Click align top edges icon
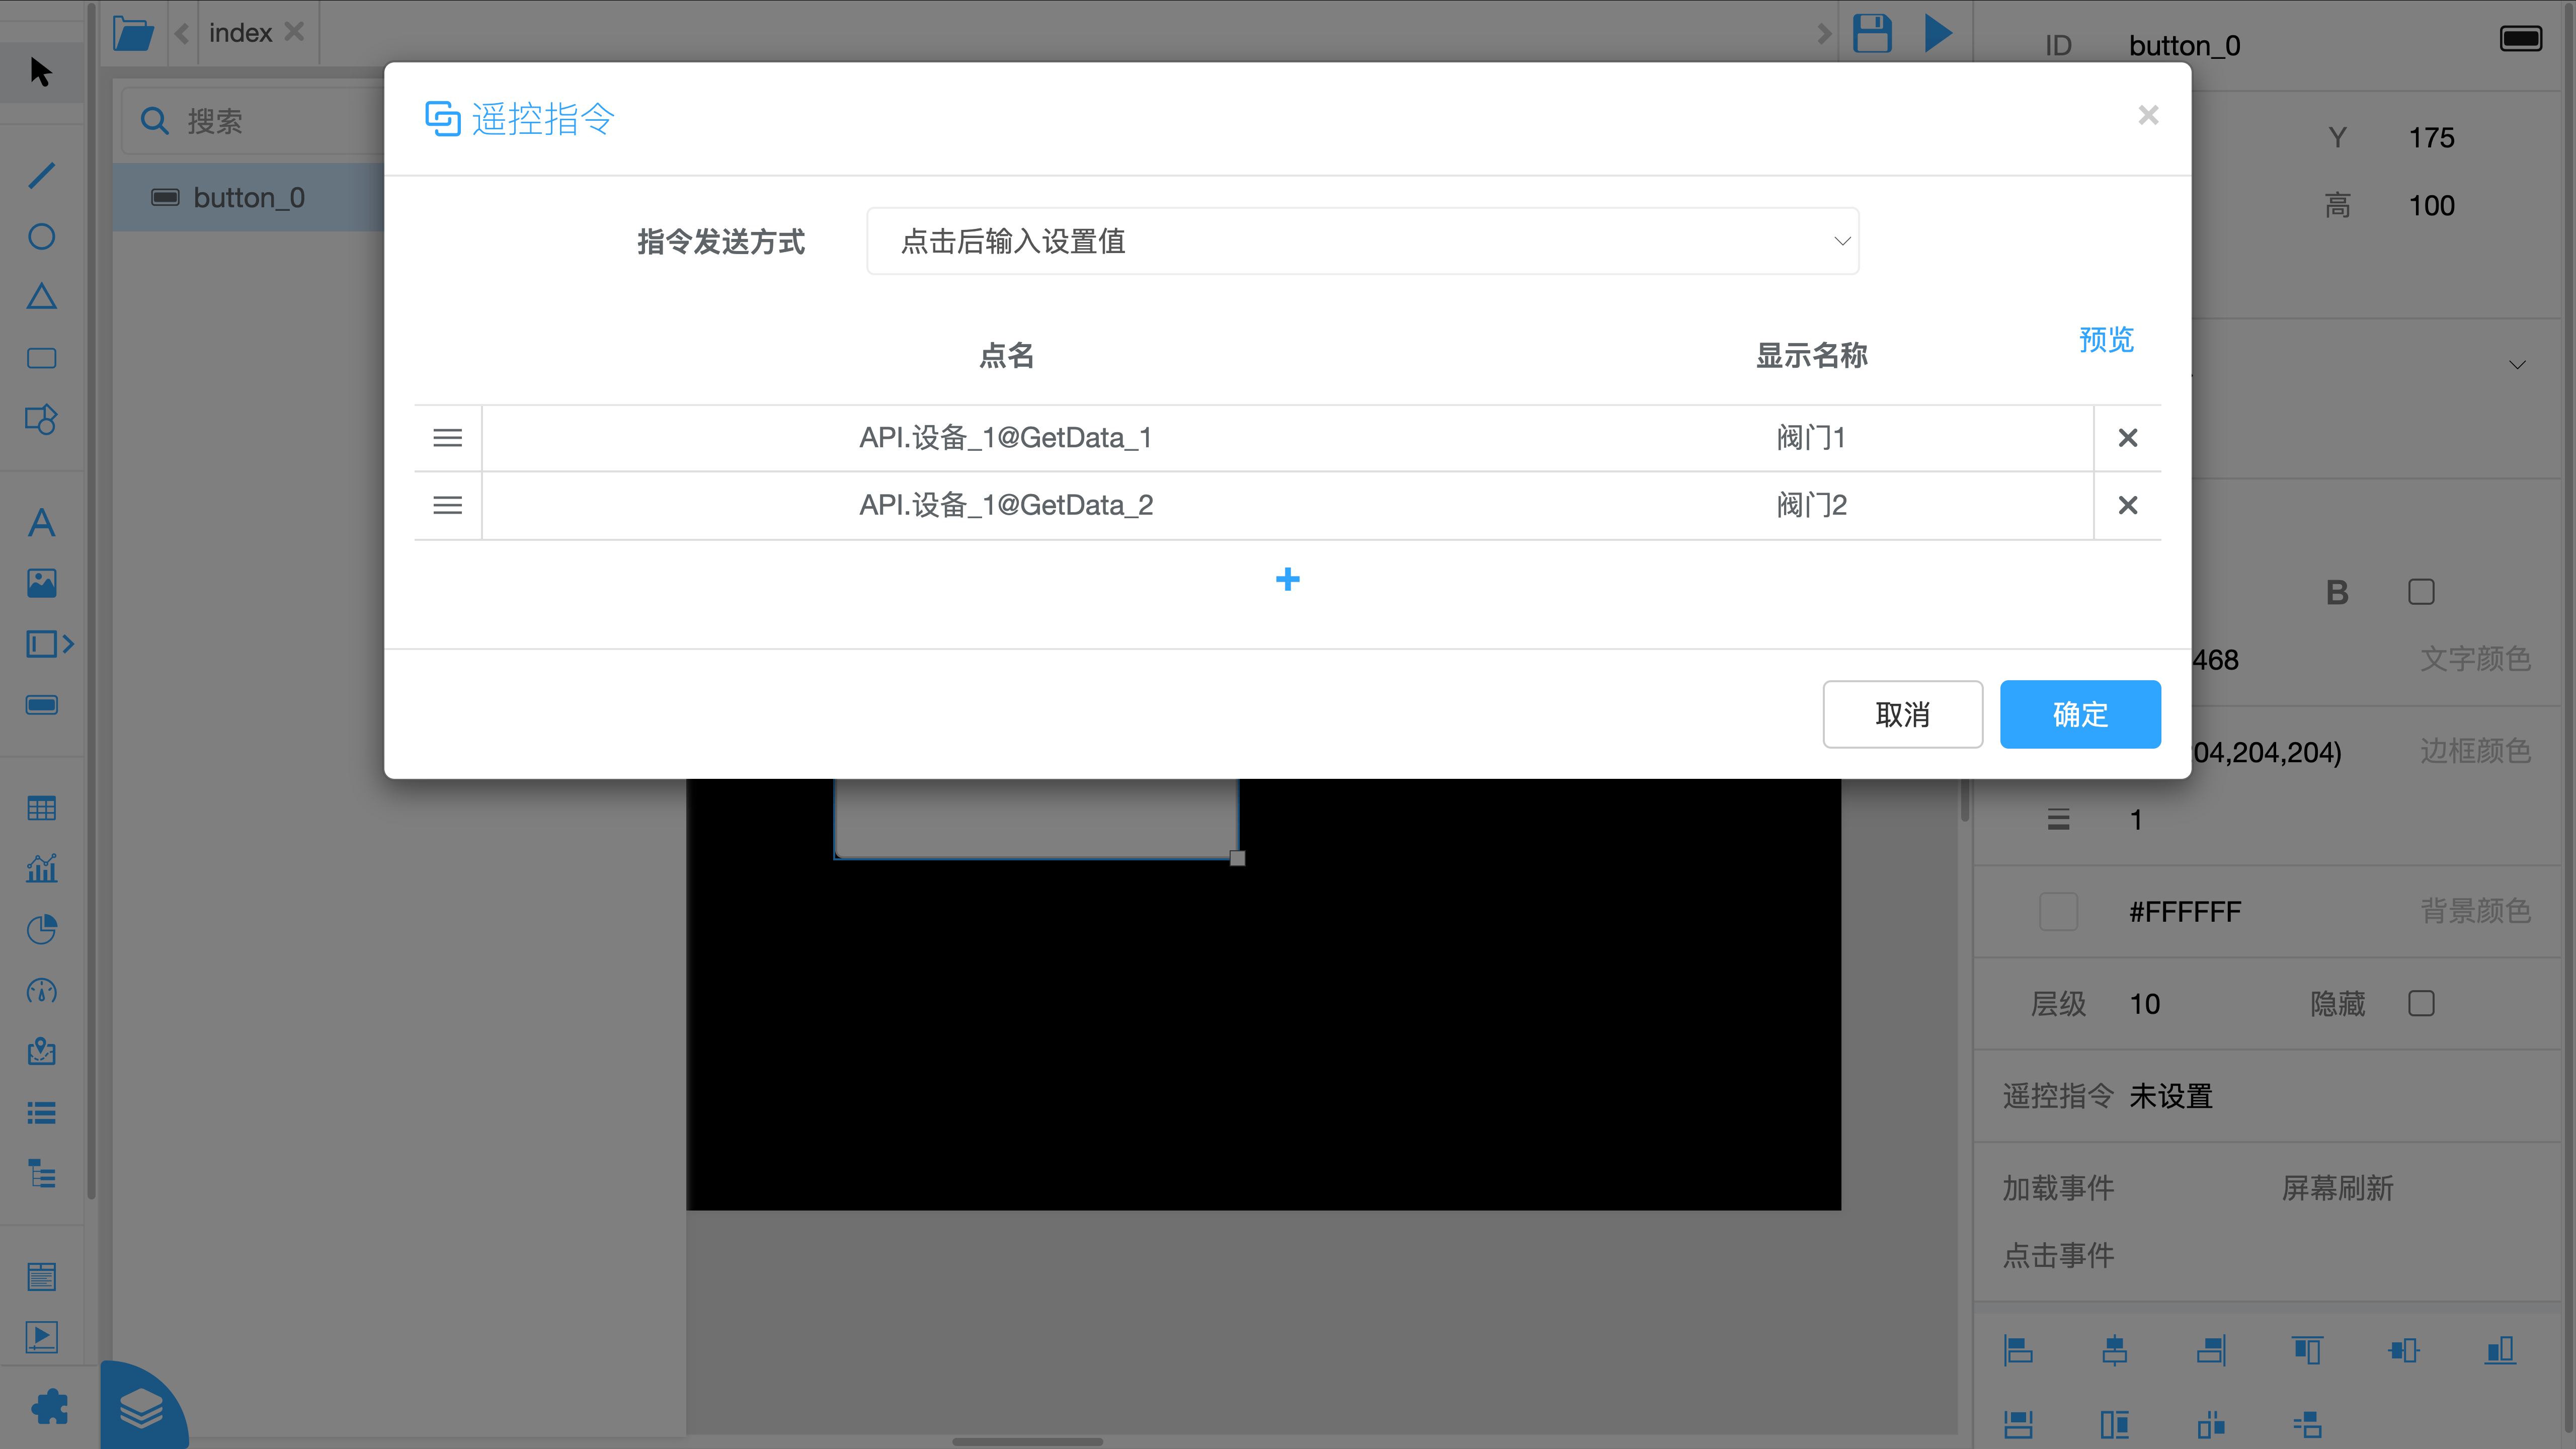Image resolution: width=2576 pixels, height=1449 pixels. click(x=2307, y=1350)
